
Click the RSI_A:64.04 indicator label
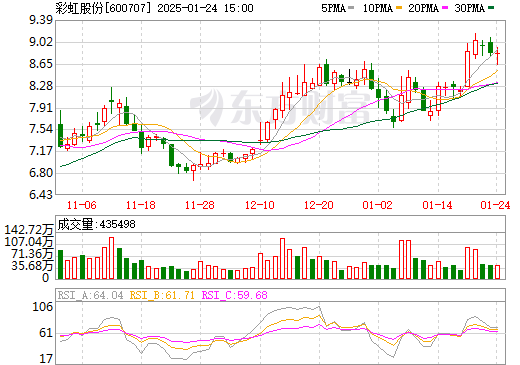[90, 295]
